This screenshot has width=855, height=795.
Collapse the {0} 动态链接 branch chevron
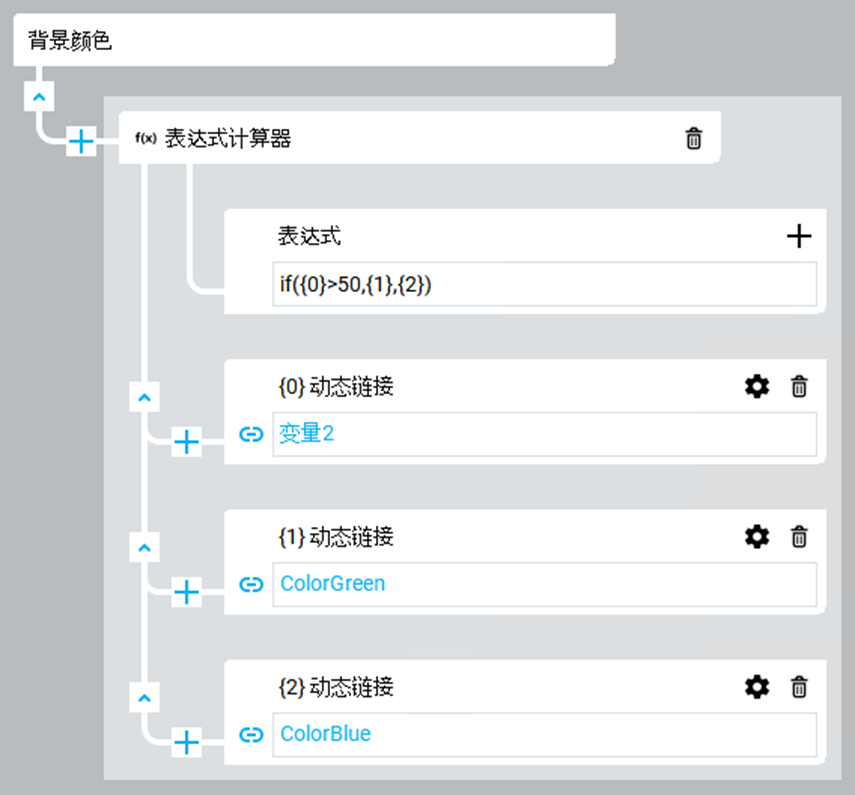pos(145,397)
